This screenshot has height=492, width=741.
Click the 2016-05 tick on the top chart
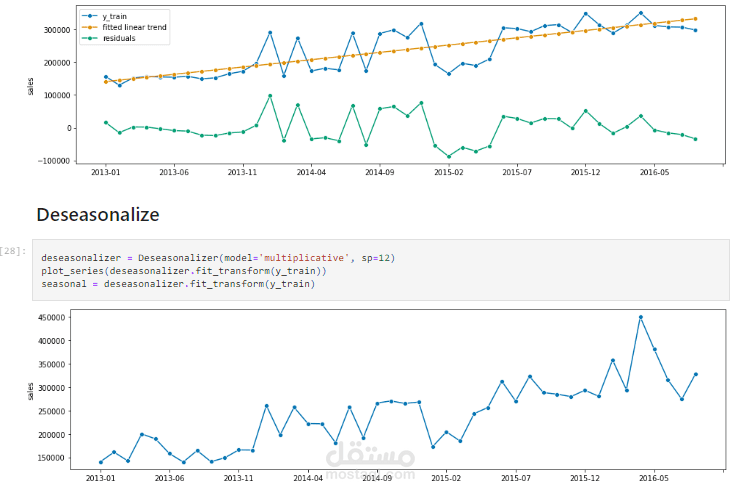point(654,172)
